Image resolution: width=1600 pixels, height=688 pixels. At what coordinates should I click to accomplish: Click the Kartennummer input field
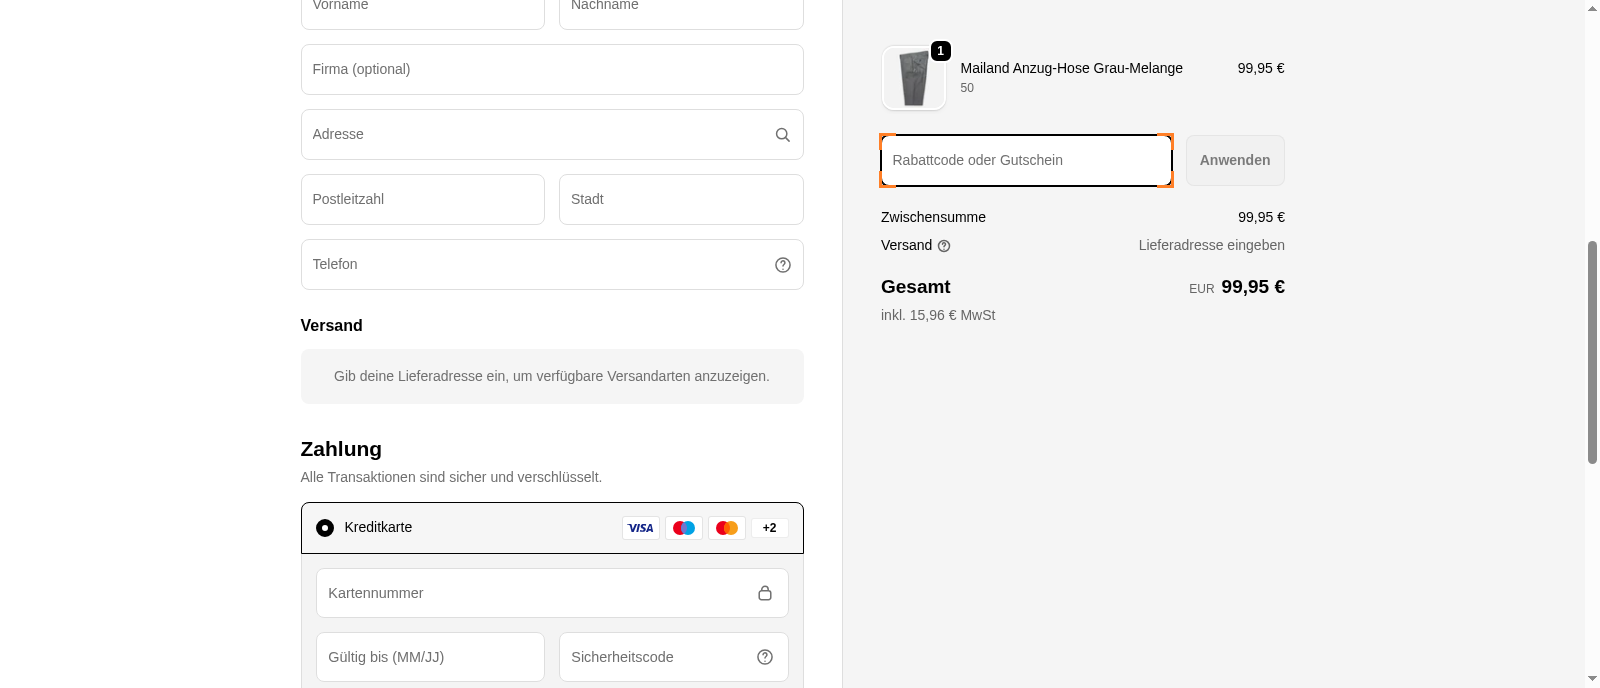535,593
